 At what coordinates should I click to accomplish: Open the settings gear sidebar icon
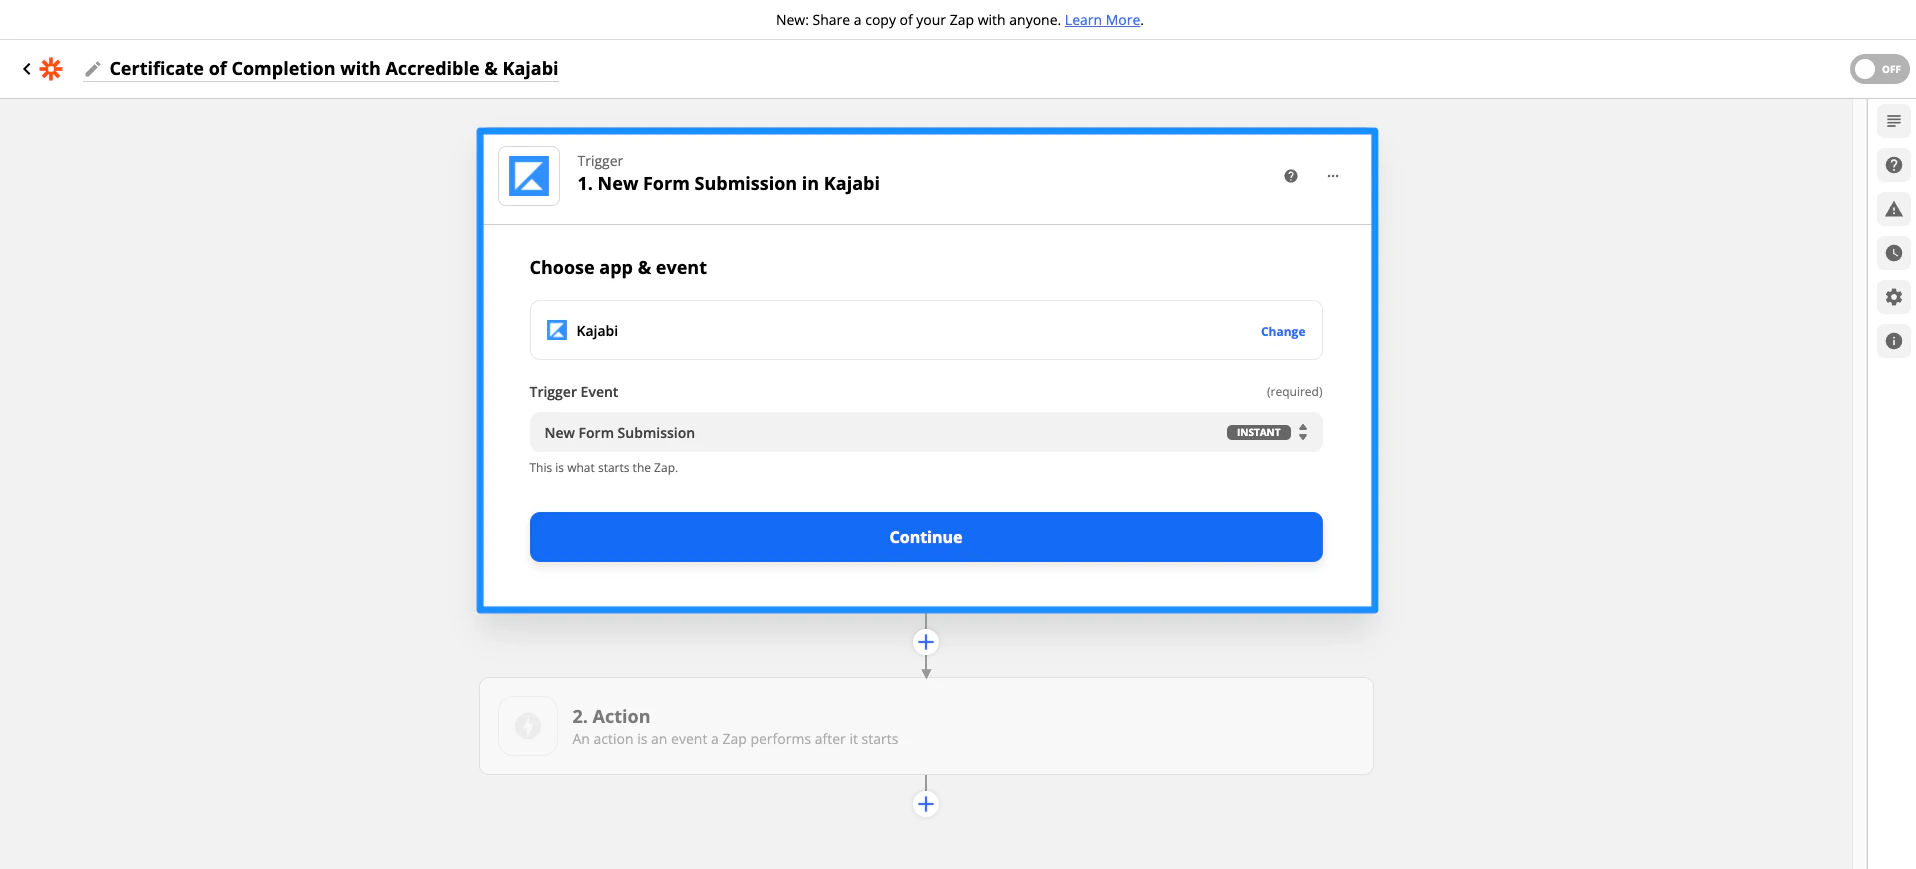(x=1893, y=297)
